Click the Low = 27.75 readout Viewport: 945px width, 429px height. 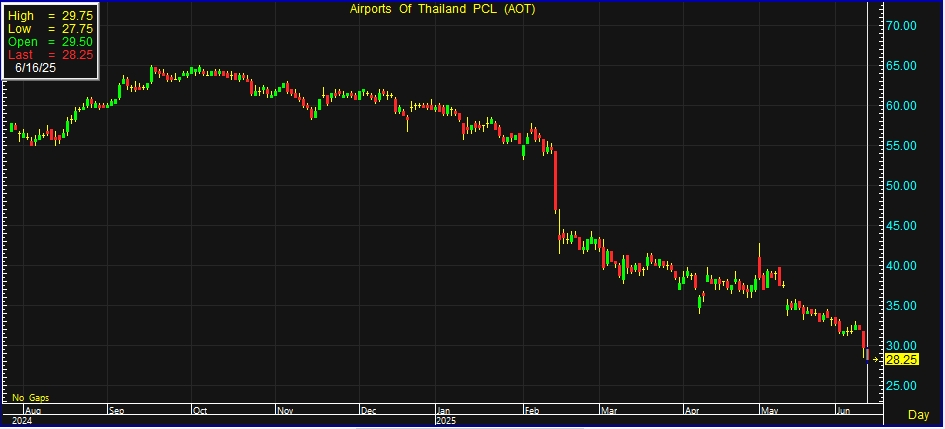50,29
